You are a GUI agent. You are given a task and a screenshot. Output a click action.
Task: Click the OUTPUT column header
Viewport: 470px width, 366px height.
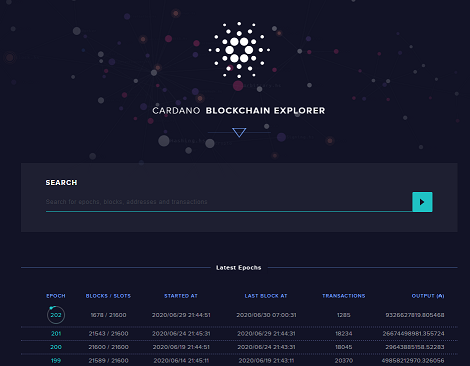click(428, 296)
